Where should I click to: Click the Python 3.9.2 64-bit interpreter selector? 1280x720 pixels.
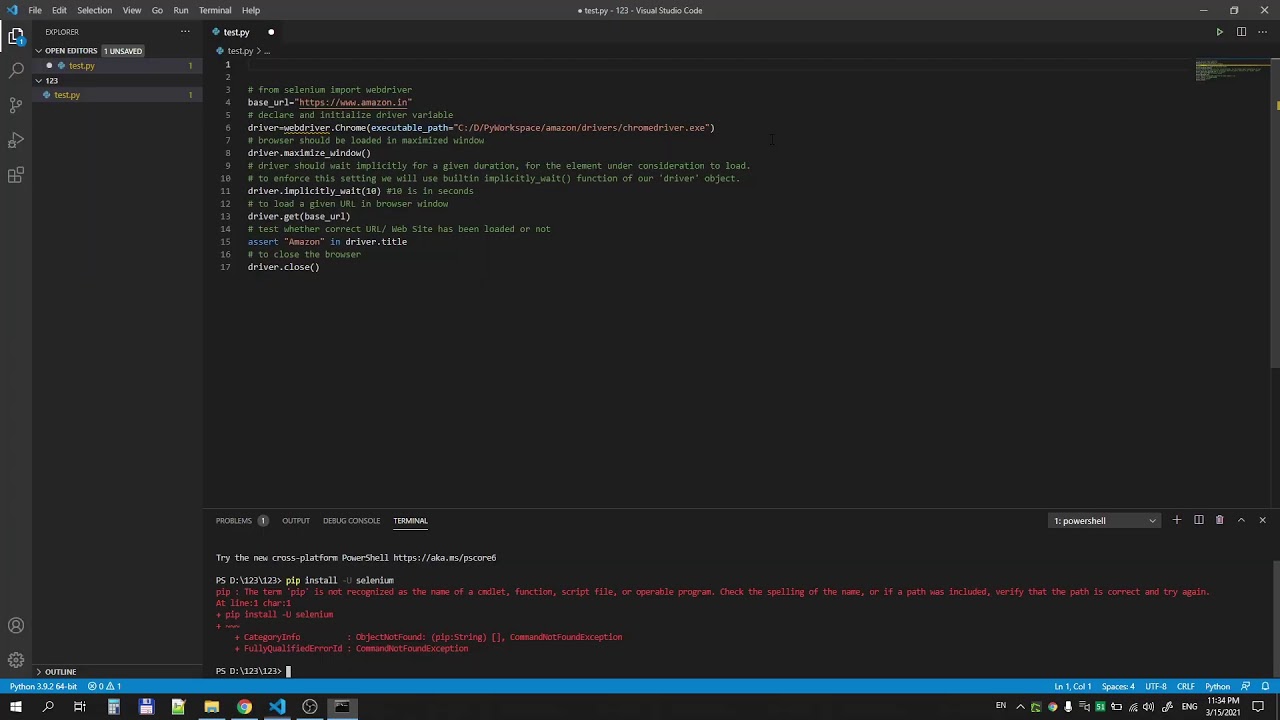pos(43,687)
